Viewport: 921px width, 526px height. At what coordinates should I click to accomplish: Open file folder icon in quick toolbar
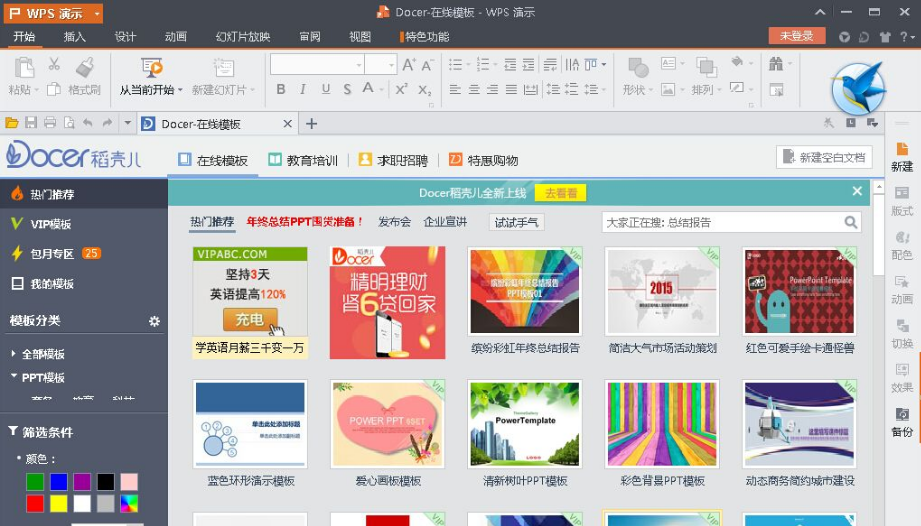[x=12, y=123]
